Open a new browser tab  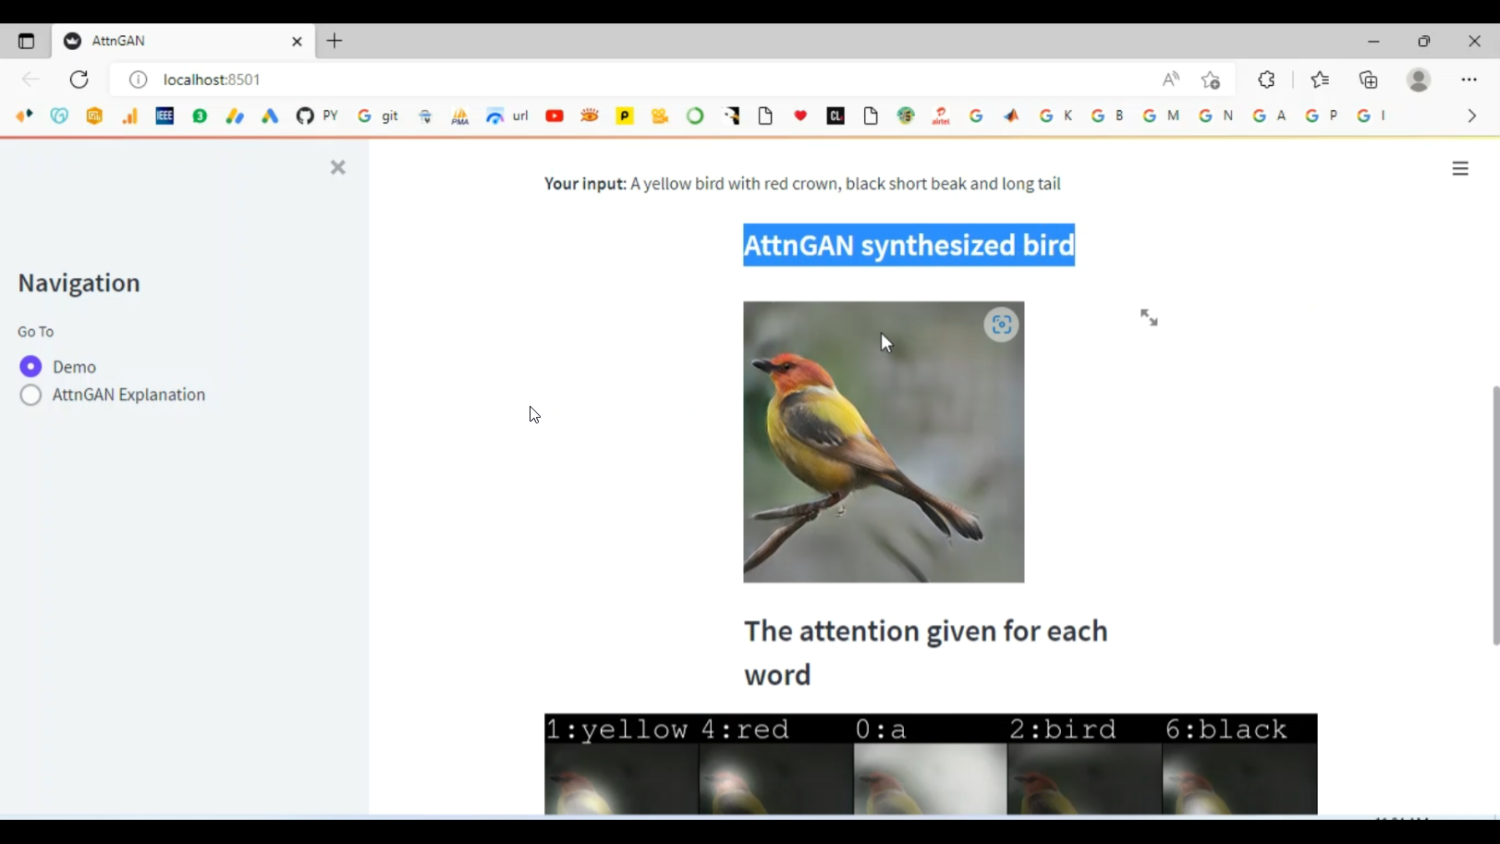coord(333,41)
